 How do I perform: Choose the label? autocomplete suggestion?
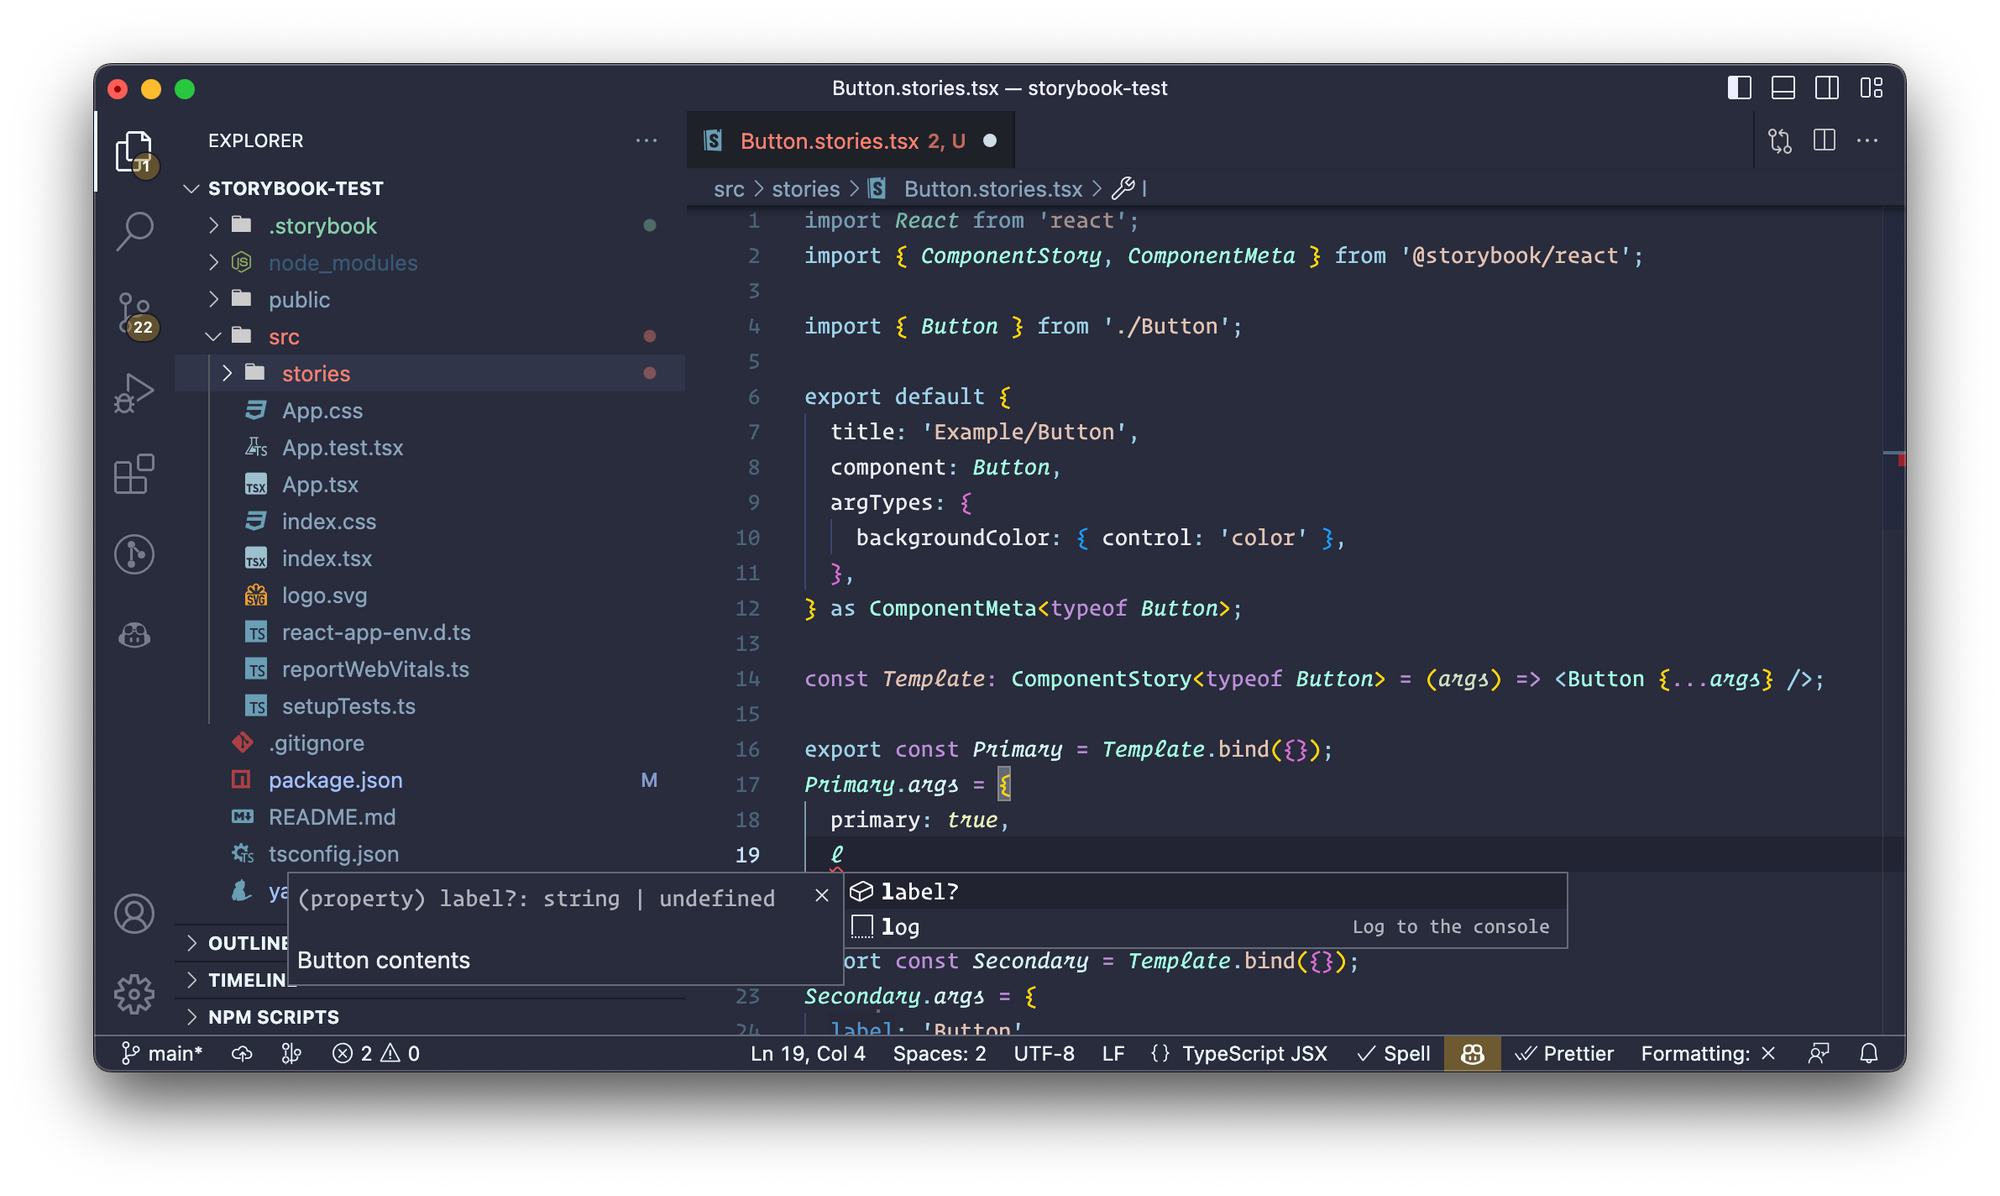(x=919, y=891)
